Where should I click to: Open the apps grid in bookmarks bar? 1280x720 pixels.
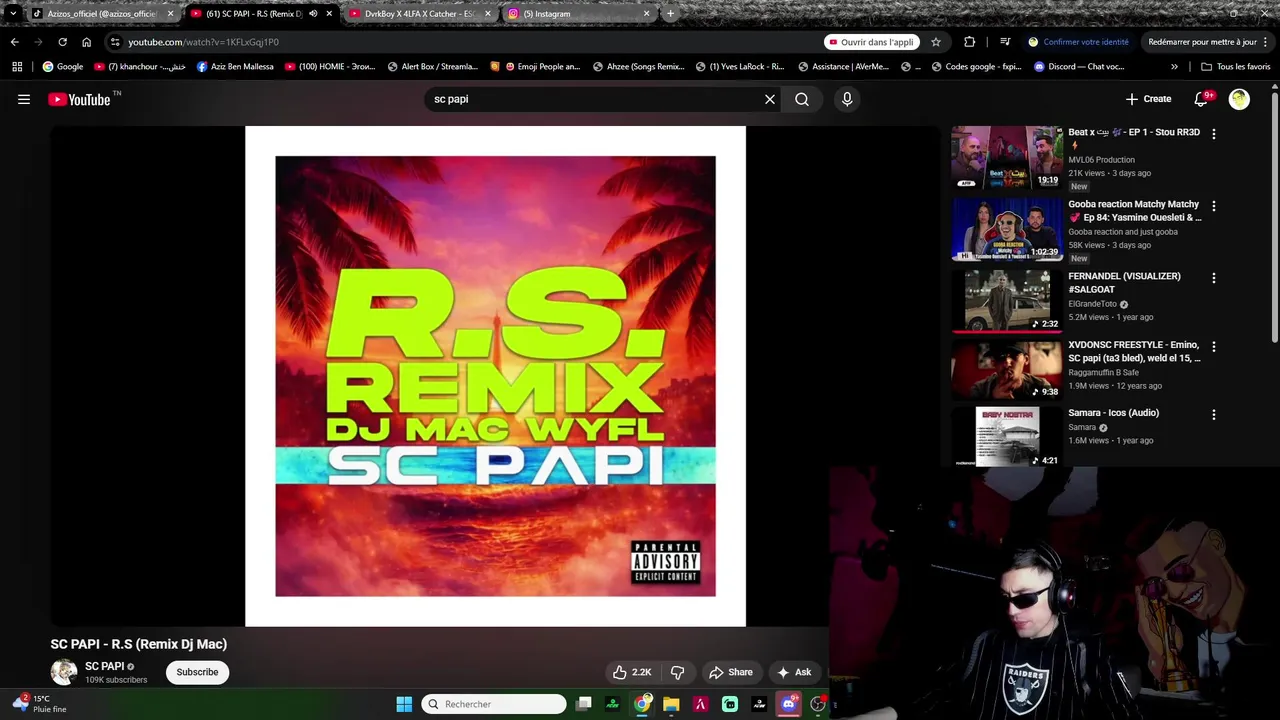17,67
